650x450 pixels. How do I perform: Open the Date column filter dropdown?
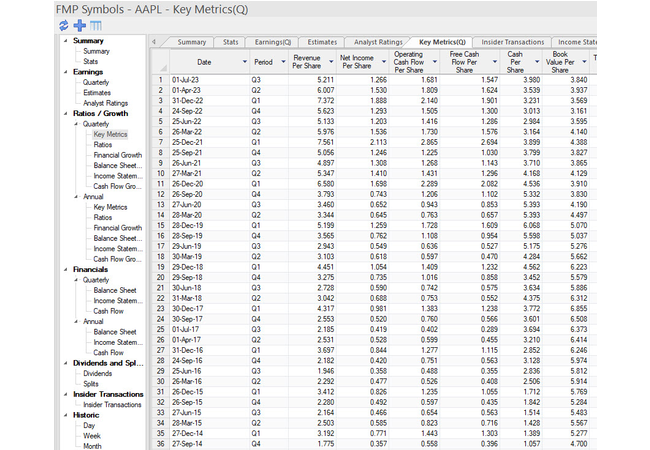coord(245,62)
